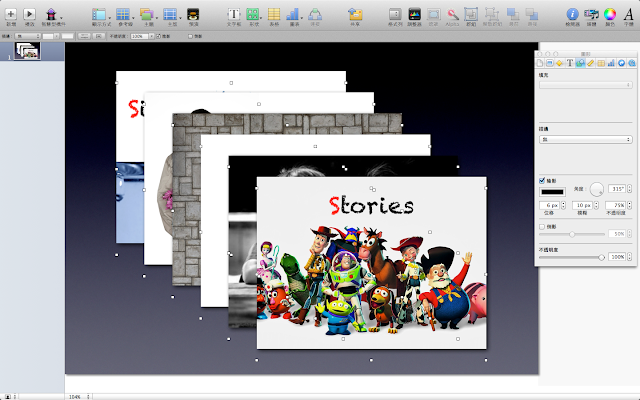The image size is (640, 400).
Task: Insert a Table from the toolbar
Action: (274, 14)
